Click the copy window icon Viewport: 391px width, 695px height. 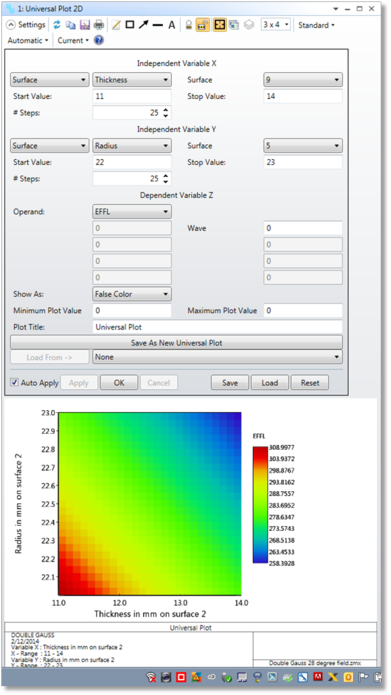pyautogui.click(x=70, y=25)
